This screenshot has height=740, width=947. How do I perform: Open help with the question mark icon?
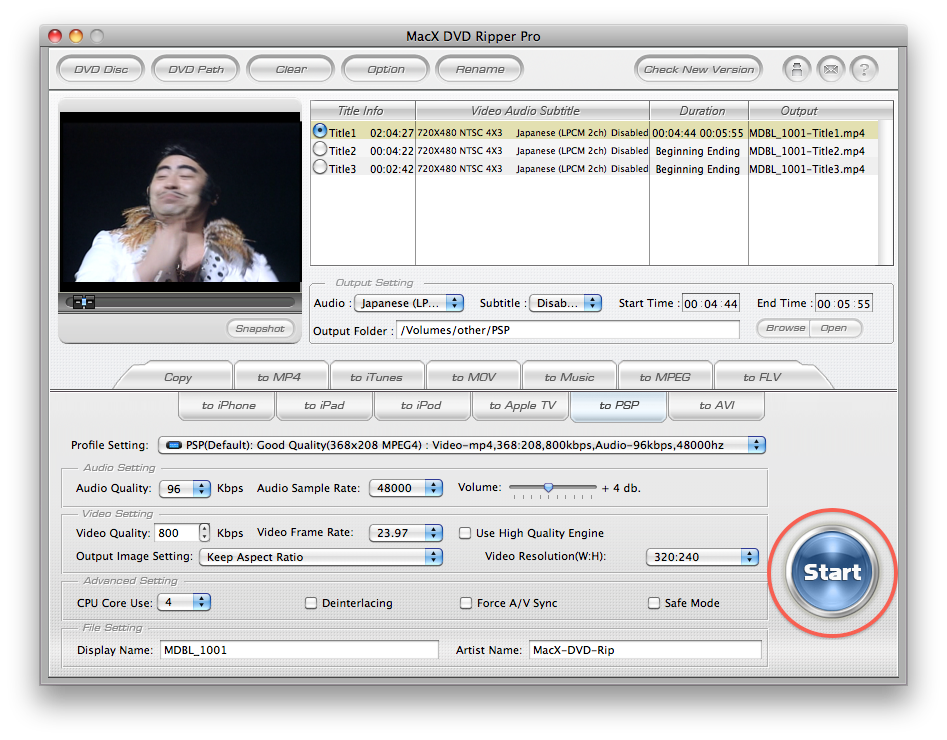864,69
